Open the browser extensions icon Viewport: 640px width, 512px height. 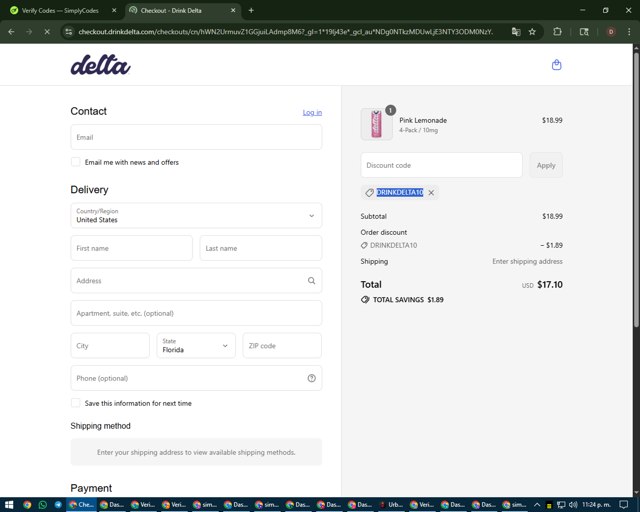(x=557, y=31)
